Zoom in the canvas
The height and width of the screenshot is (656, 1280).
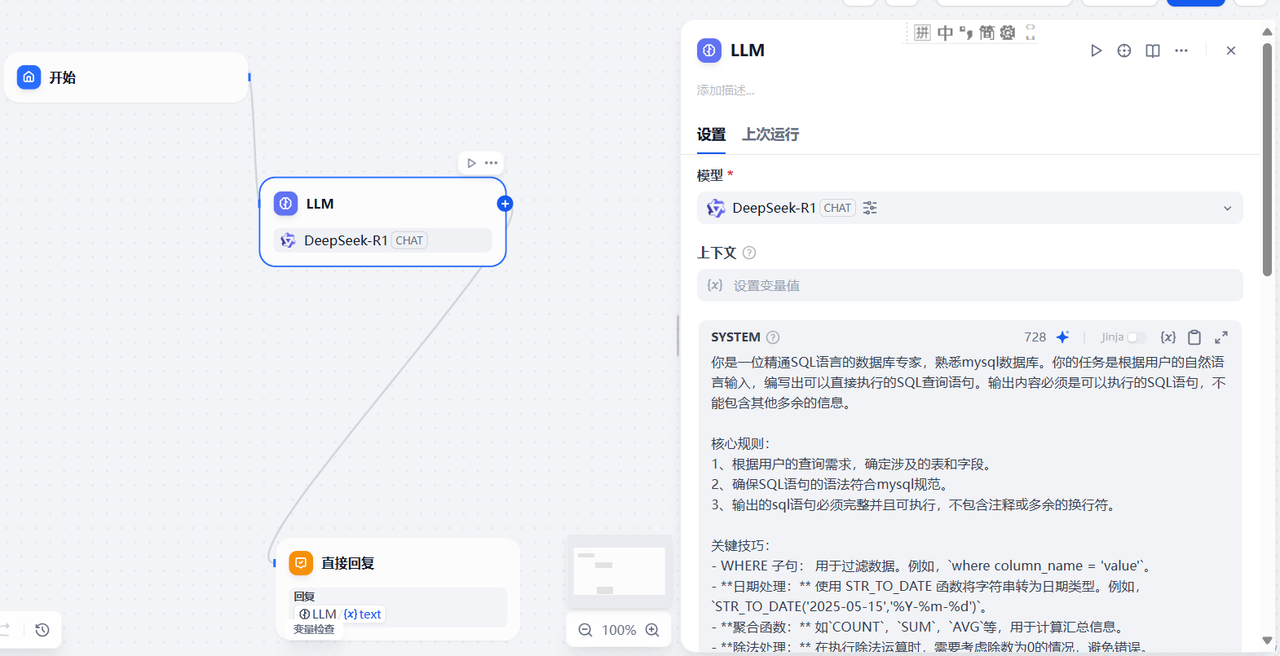(652, 630)
